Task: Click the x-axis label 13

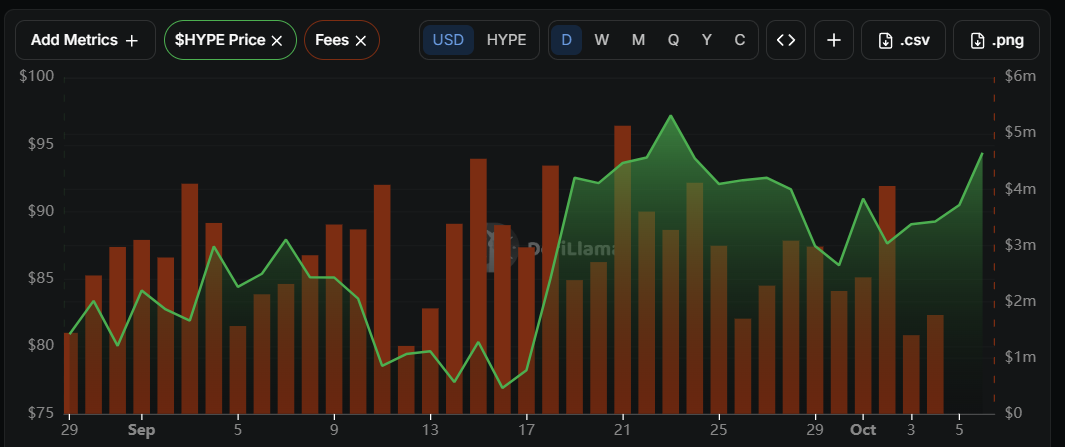Action: tap(430, 430)
